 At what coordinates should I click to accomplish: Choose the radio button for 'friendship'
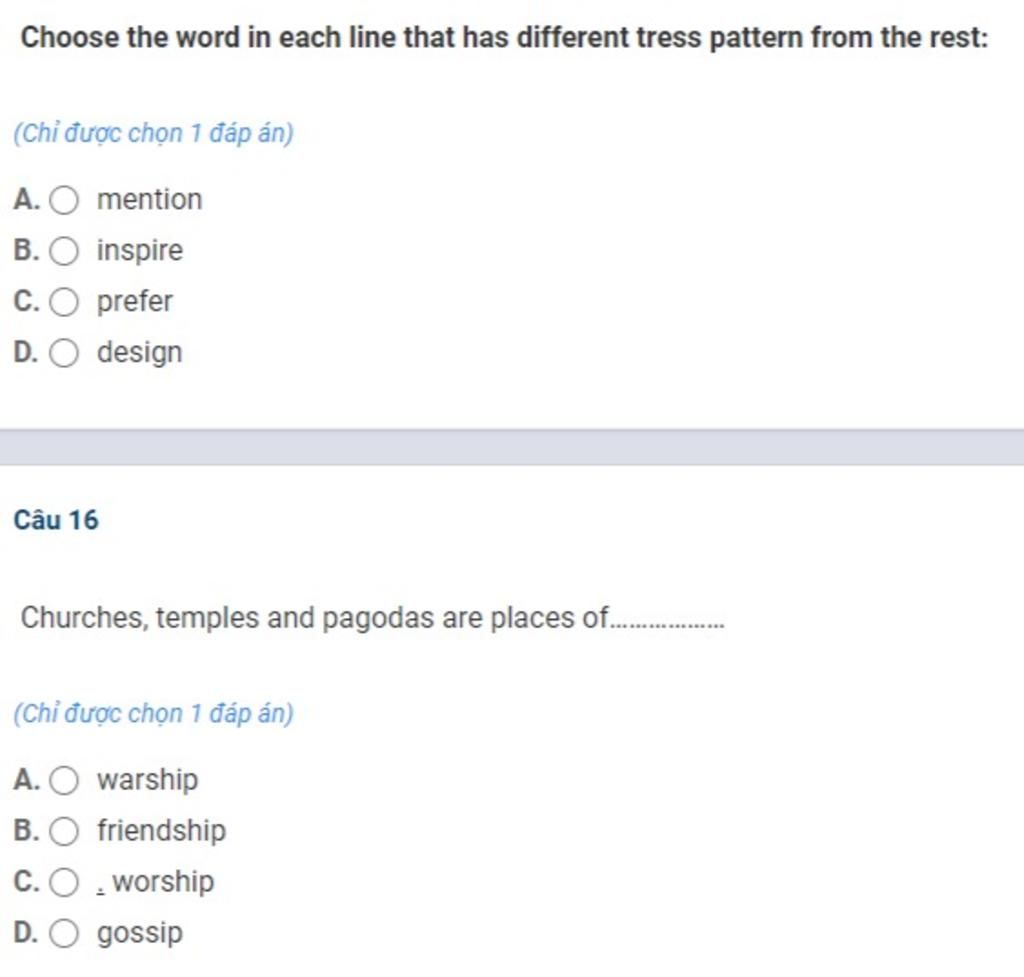click(64, 831)
